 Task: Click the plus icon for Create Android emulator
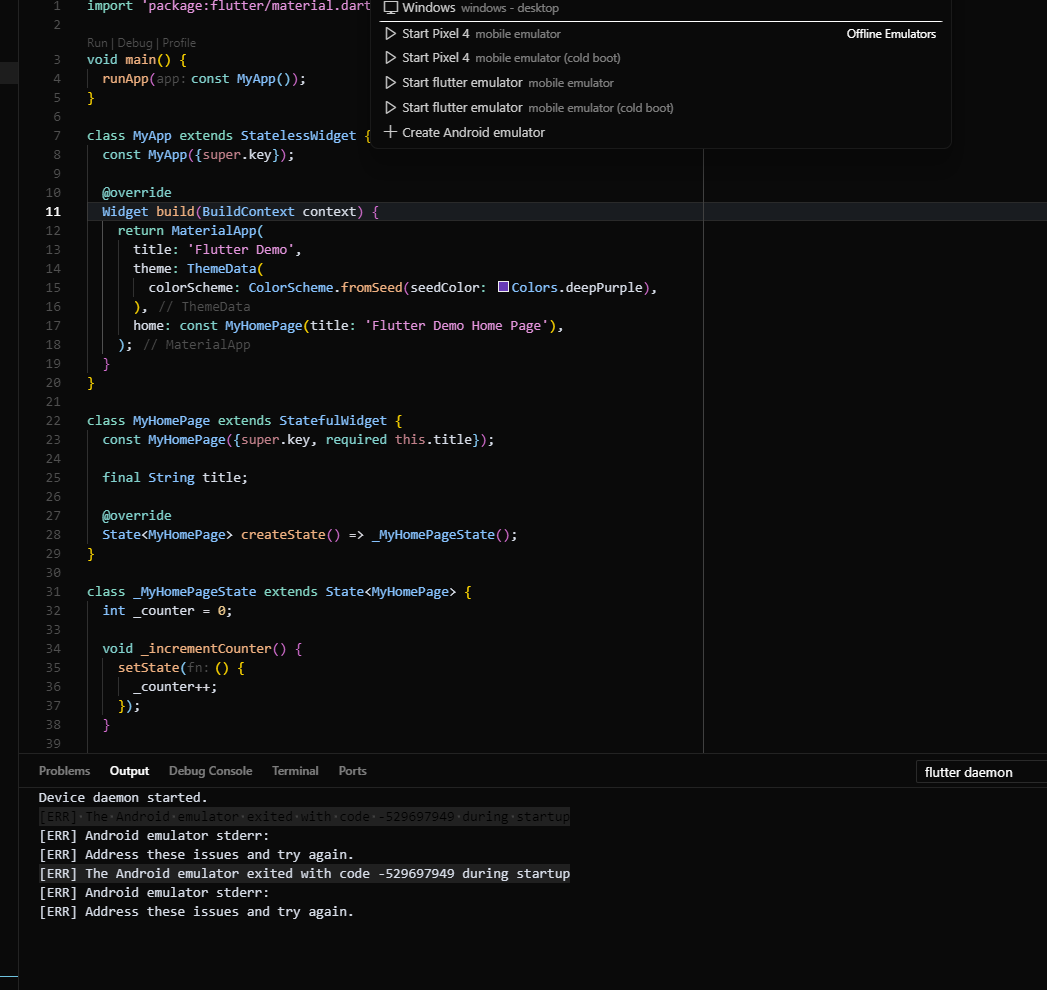pos(391,132)
